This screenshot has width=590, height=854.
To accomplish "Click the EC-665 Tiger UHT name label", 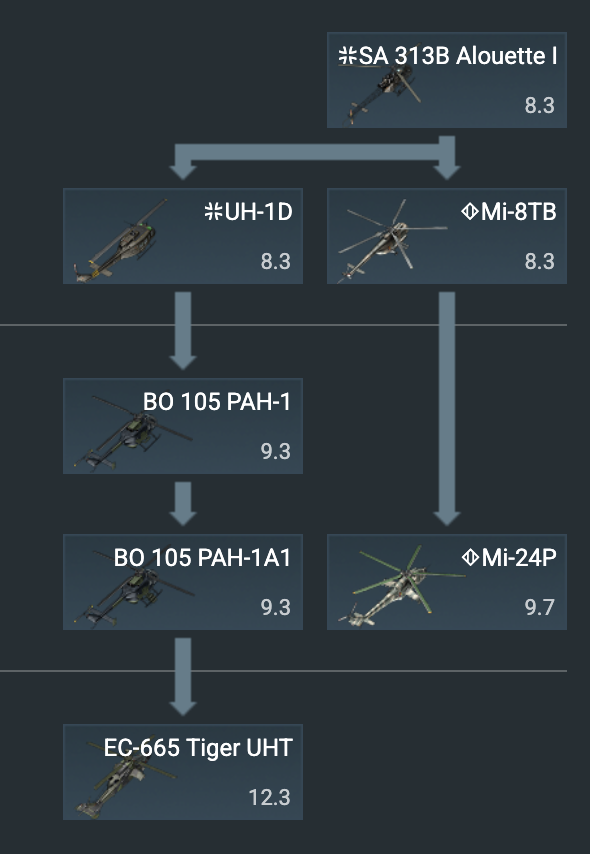I will tap(198, 748).
